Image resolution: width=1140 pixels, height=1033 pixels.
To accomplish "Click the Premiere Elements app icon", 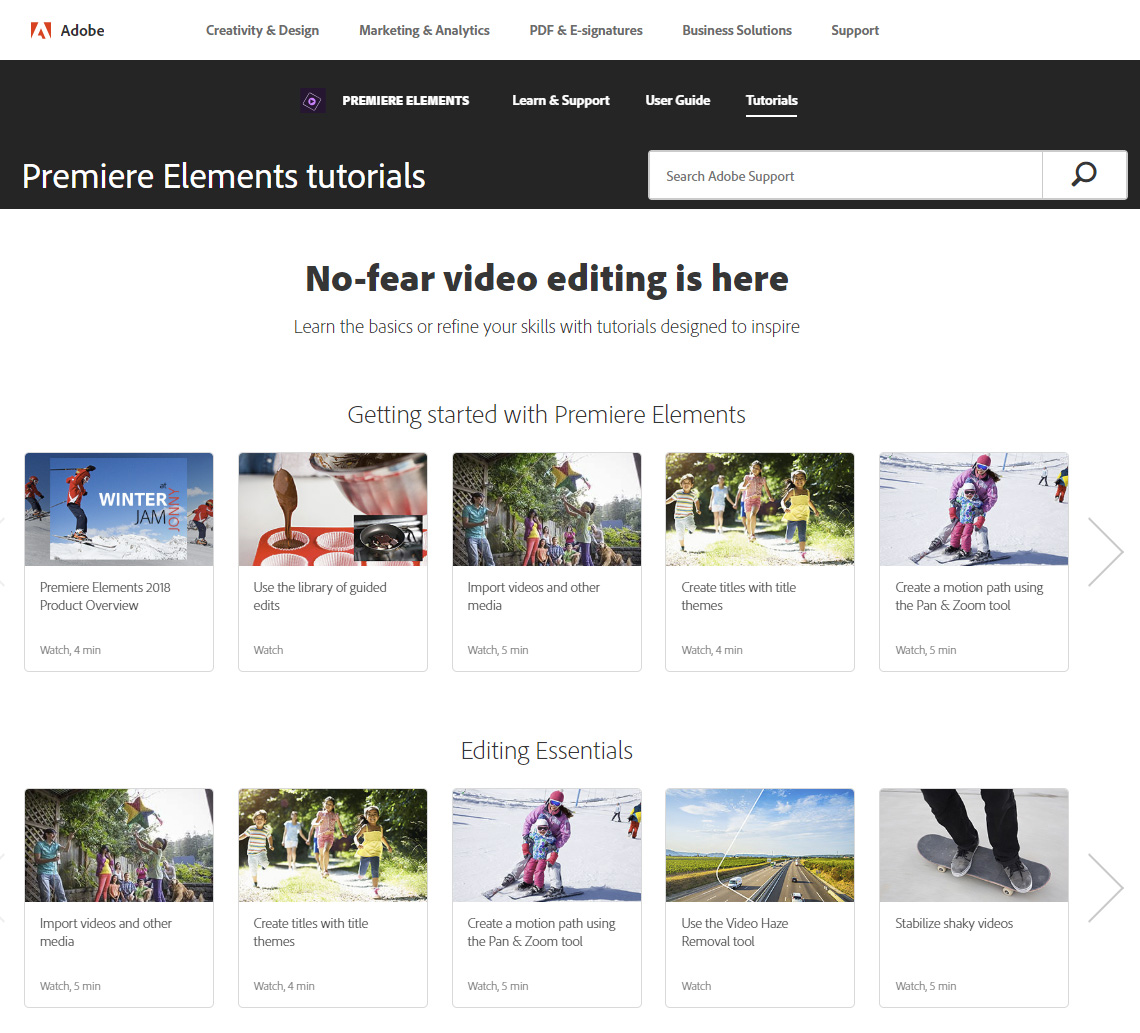I will tap(313, 100).
